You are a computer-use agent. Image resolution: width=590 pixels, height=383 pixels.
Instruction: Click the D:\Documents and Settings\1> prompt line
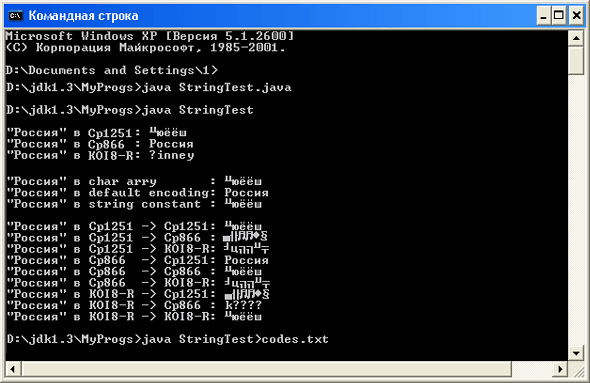point(112,70)
